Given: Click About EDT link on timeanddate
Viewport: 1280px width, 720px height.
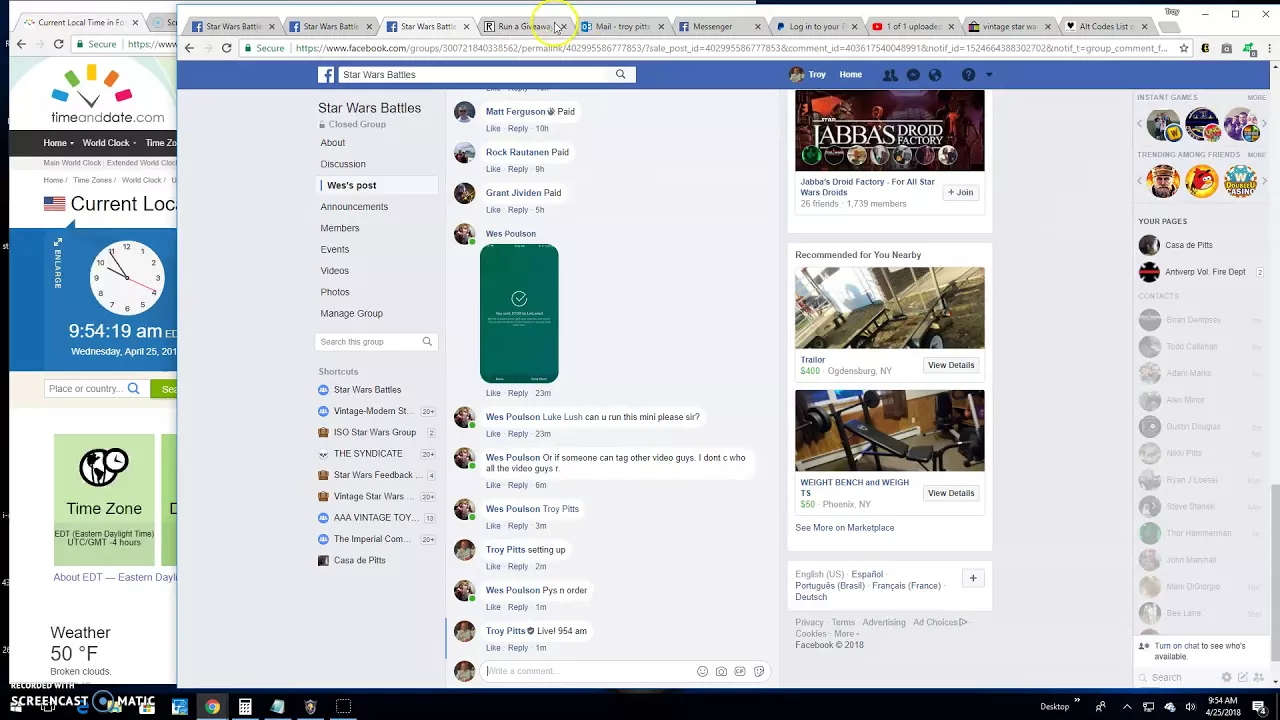Looking at the screenshot, I should click(115, 577).
